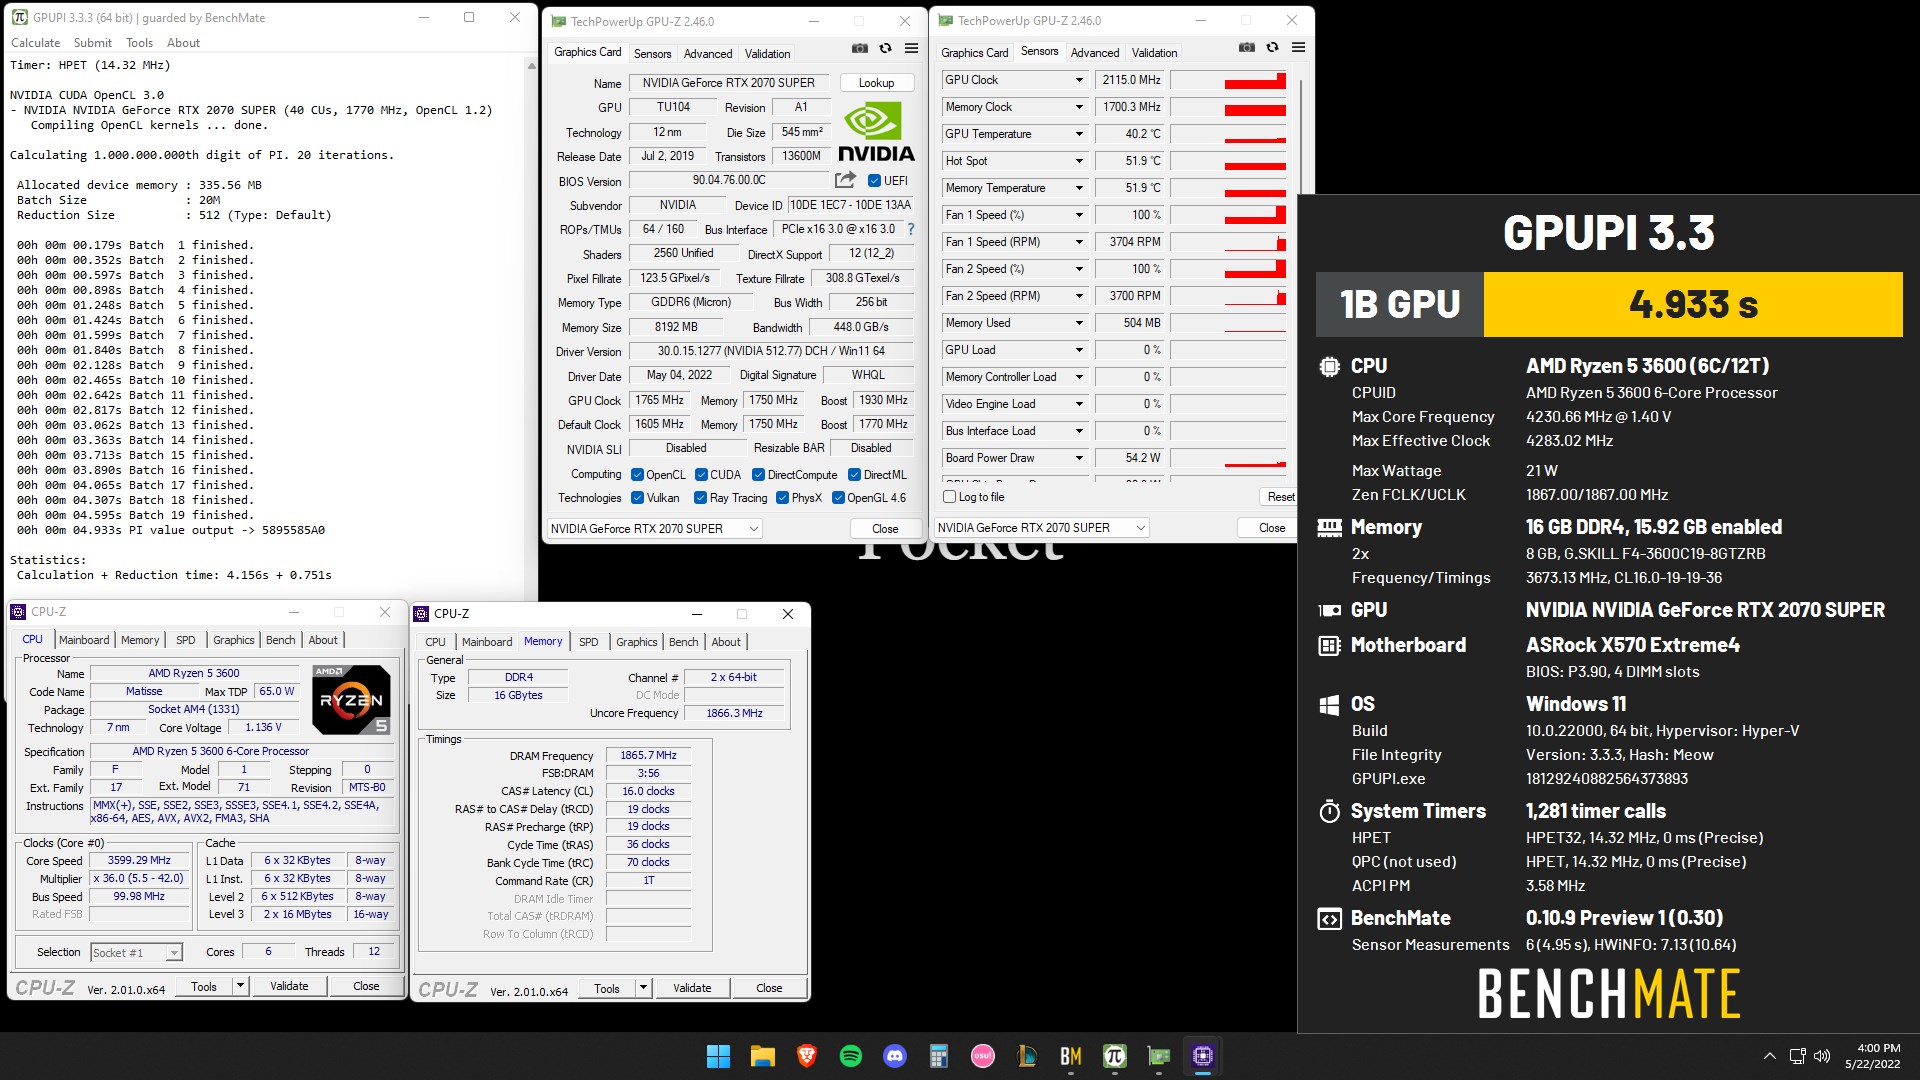Toggle CUDA checkbox in GPU-Z

pyautogui.click(x=702, y=475)
